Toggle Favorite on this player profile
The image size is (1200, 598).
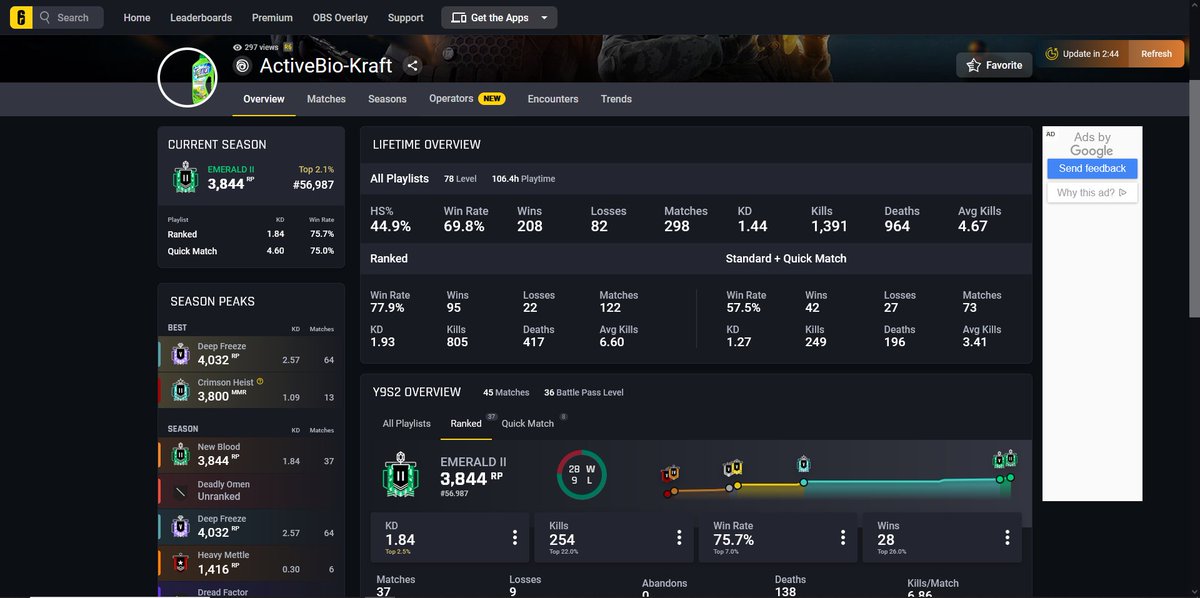[x=993, y=64]
